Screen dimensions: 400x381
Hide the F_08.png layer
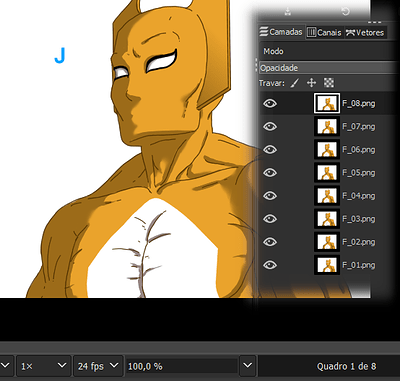click(270, 103)
